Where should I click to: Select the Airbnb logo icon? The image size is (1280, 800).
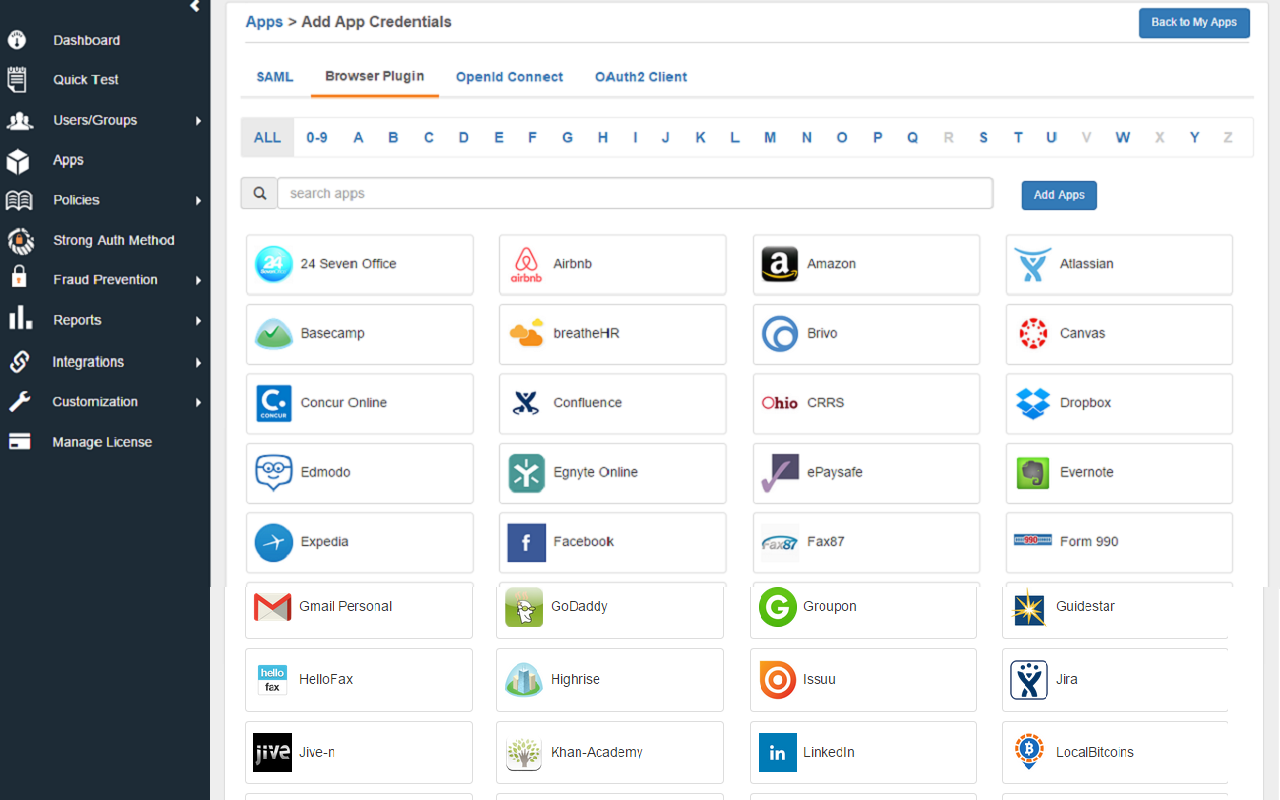[526, 264]
